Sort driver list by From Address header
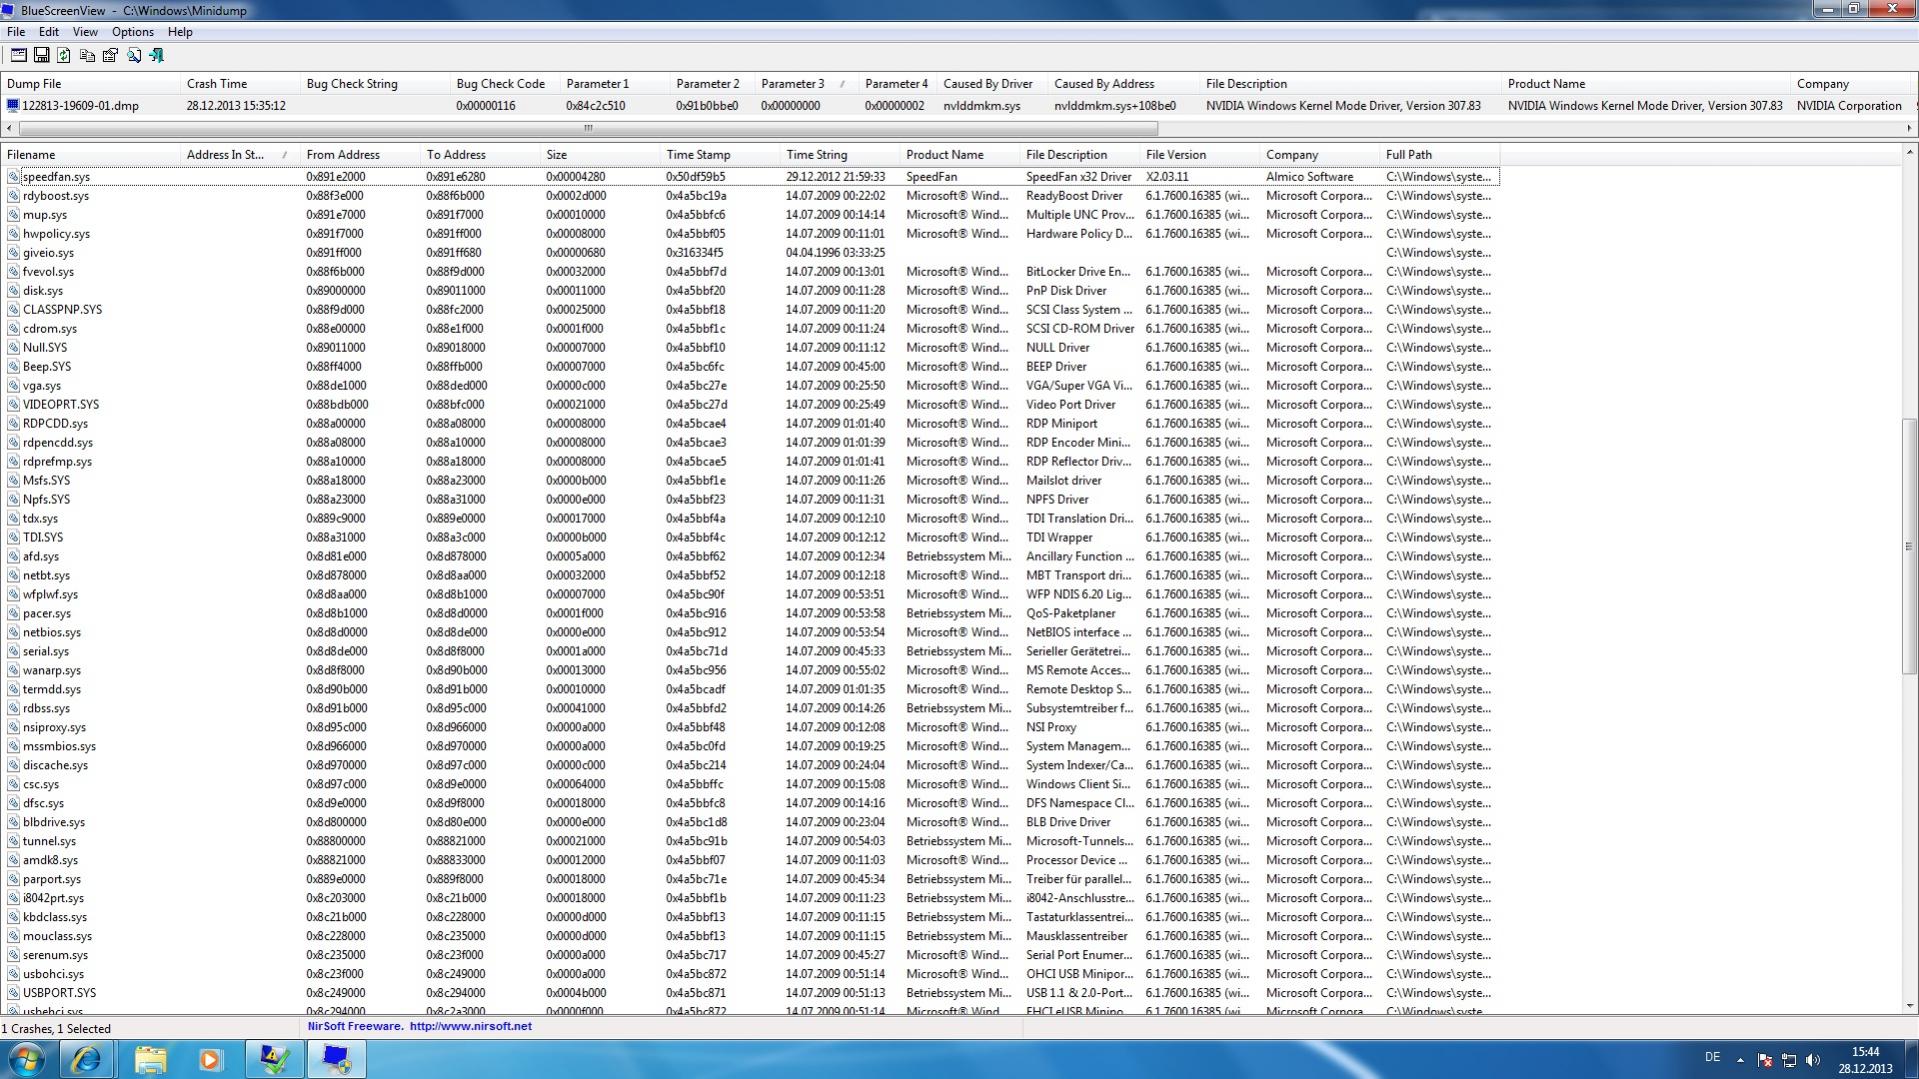 click(360, 155)
